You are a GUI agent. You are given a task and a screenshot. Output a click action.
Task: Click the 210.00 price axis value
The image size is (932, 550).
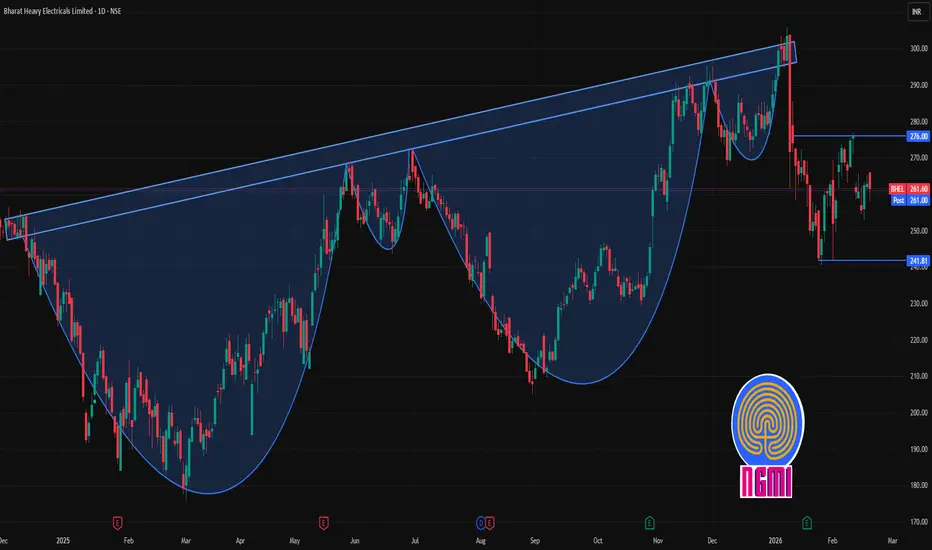tap(918, 376)
